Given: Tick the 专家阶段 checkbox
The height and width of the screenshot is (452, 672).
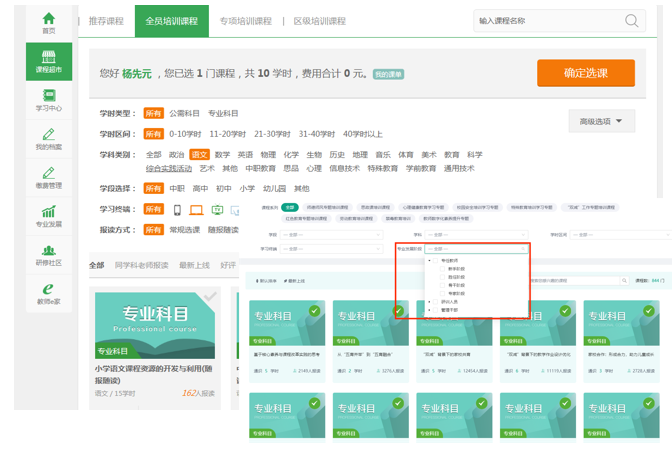Looking at the screenshot, I should click(x=442, y=293).
